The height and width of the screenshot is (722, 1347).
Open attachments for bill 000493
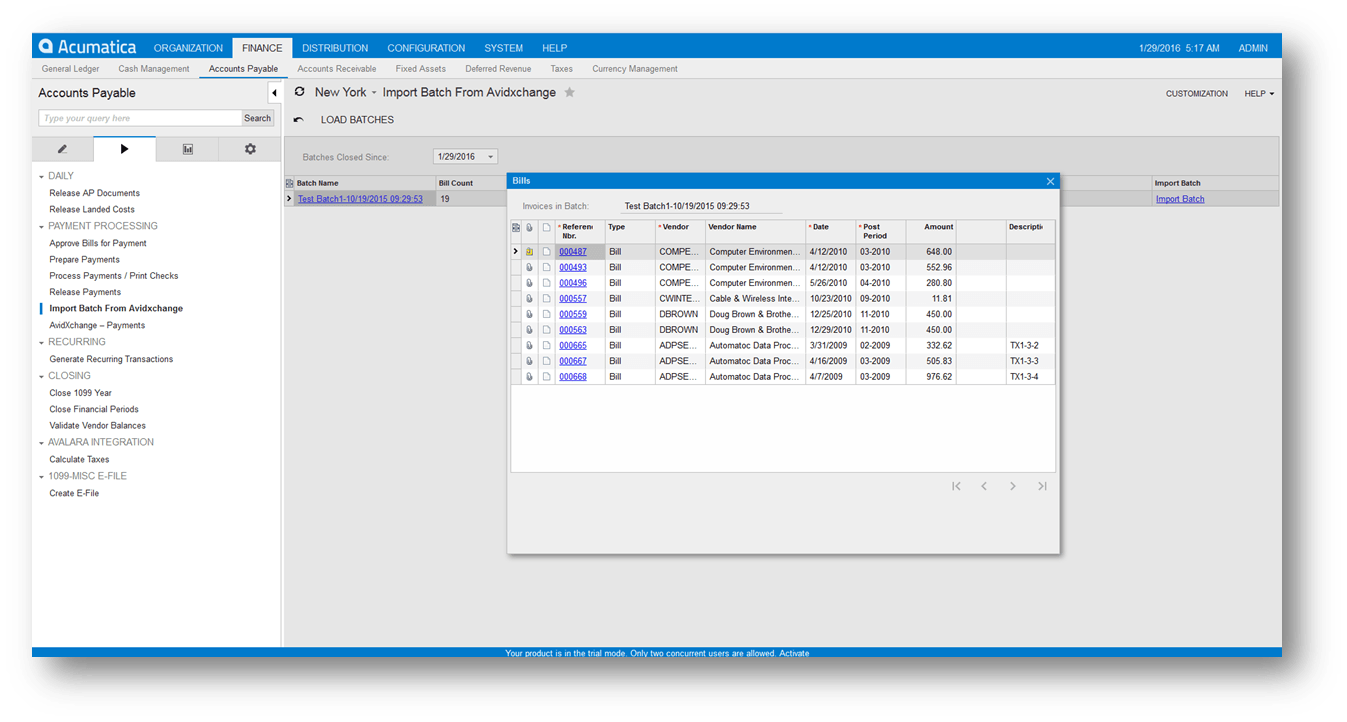tap(530, 268)
